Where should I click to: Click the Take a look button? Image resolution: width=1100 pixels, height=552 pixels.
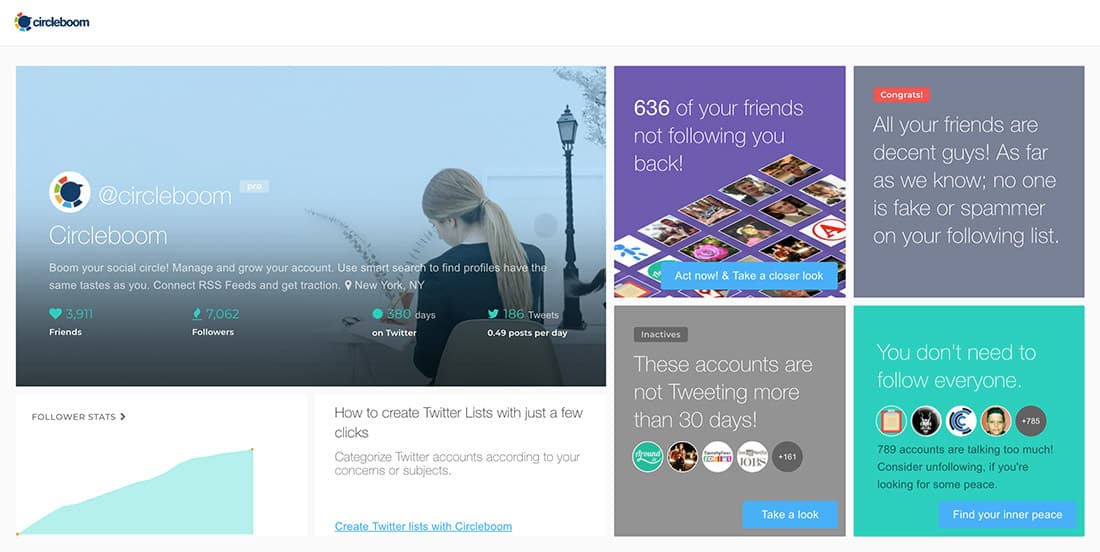790,514
